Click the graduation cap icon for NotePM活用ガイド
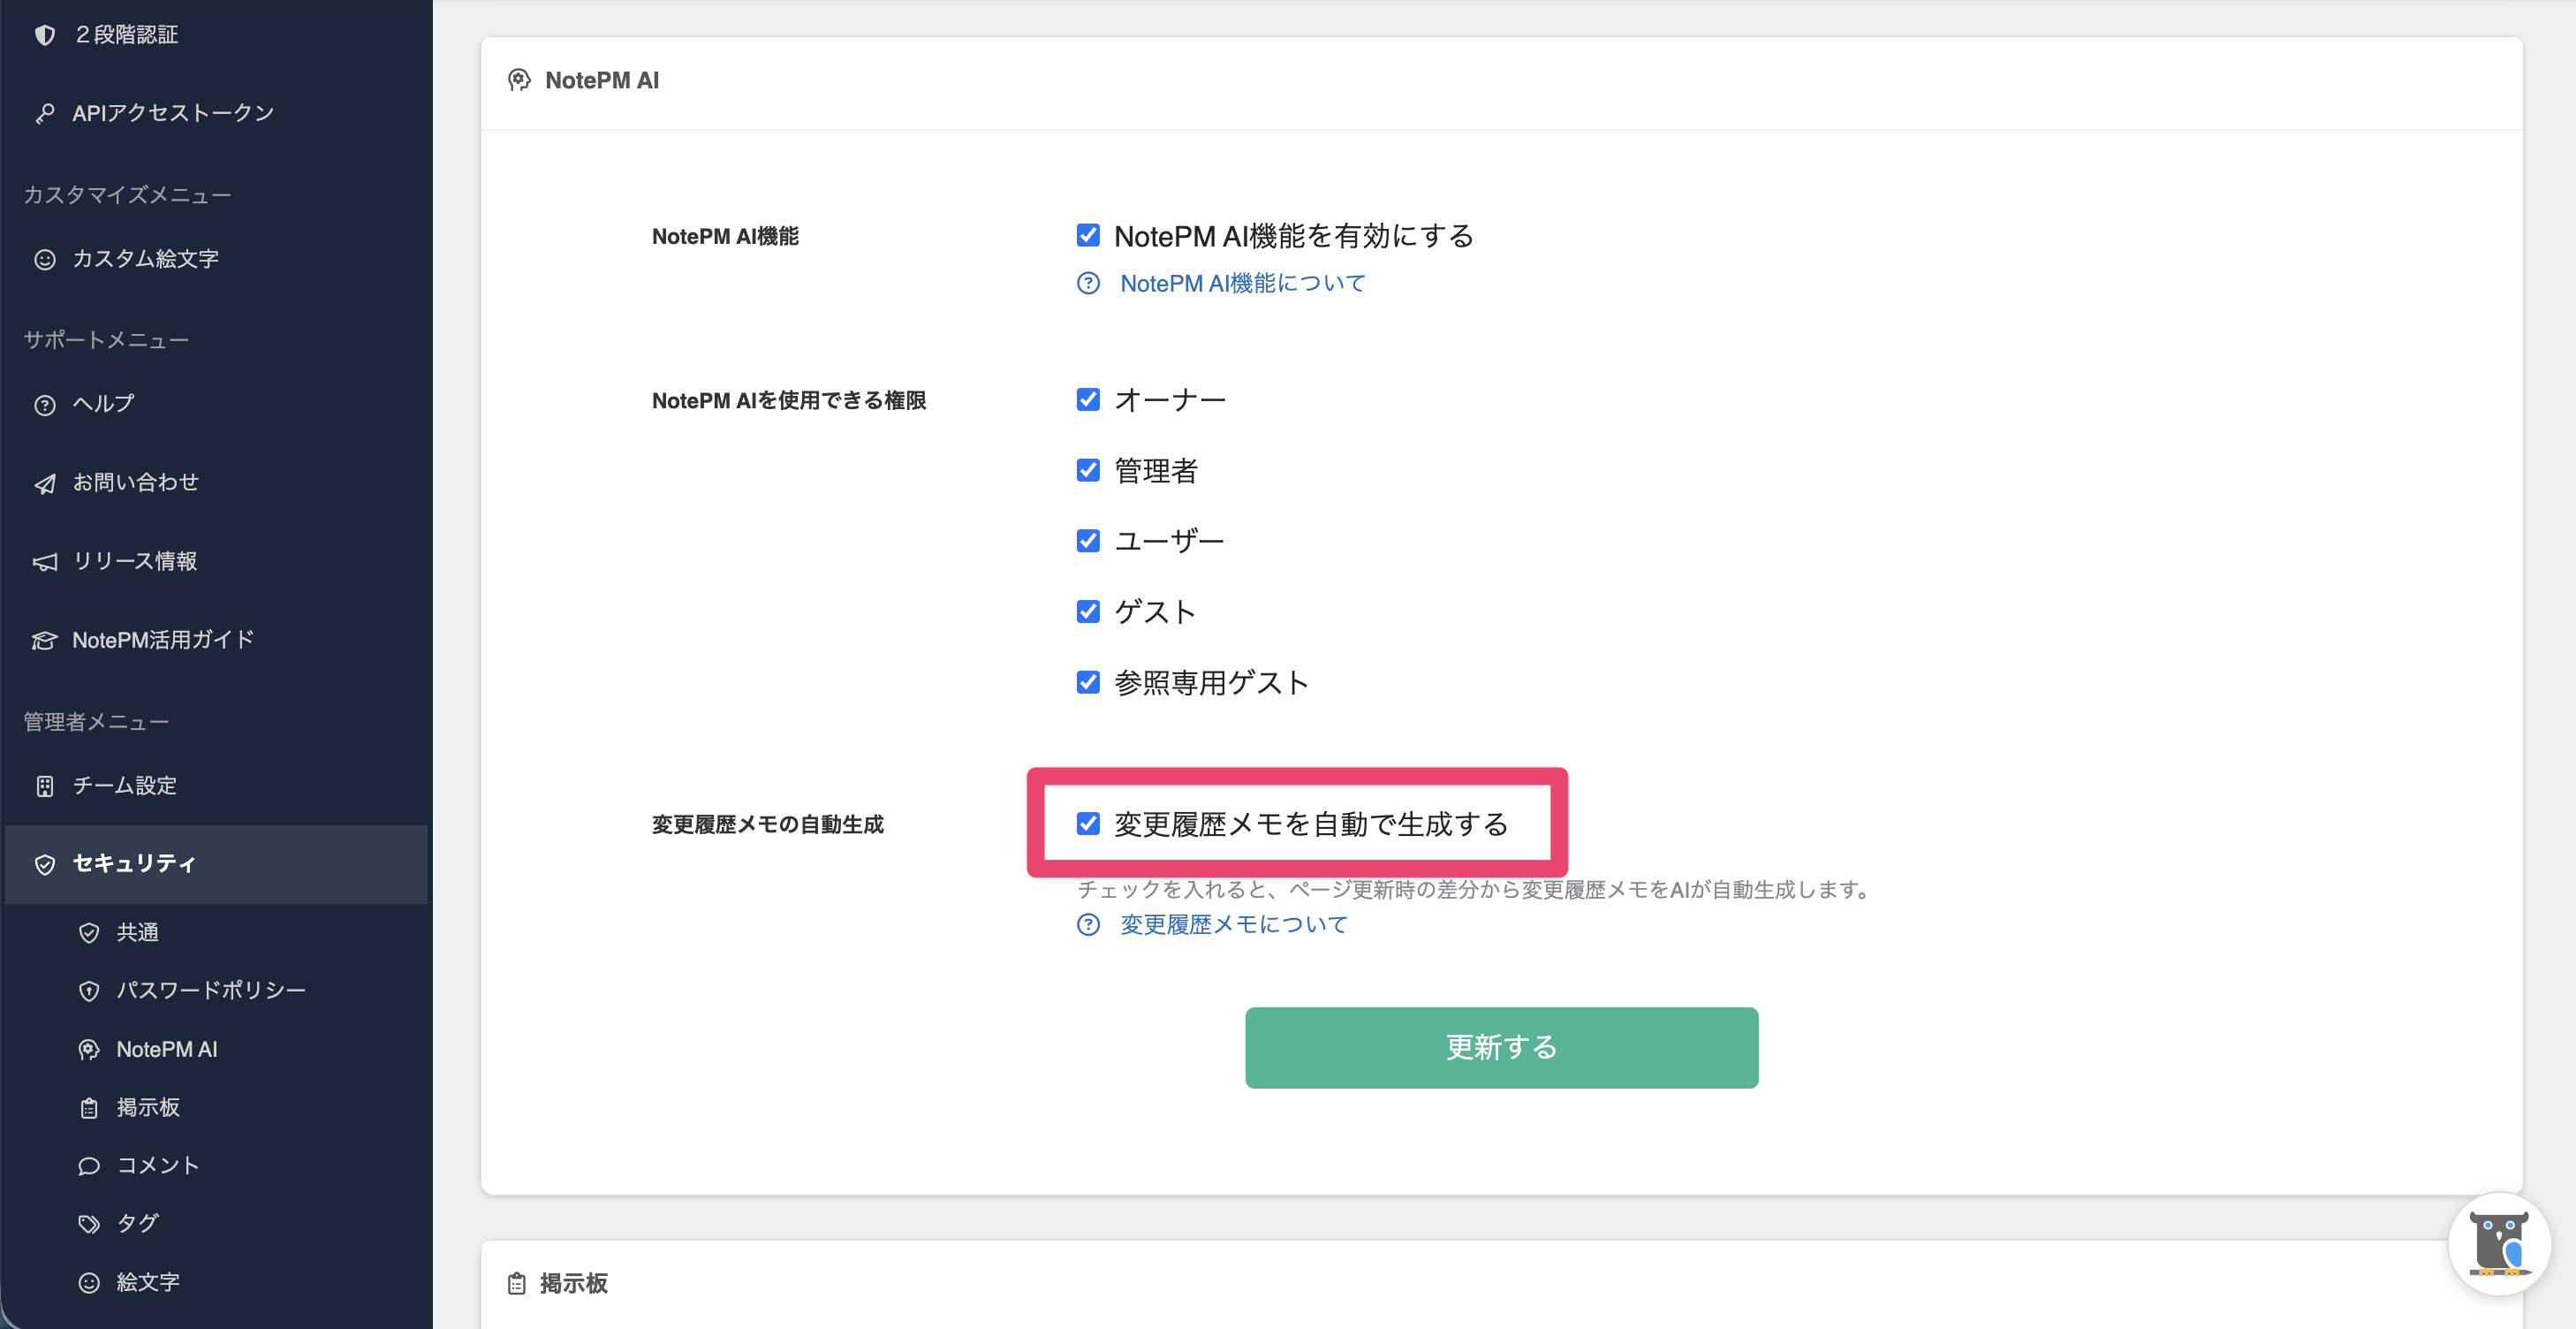The width and height of the screenshot is (2576, 1329). [44, 641]
